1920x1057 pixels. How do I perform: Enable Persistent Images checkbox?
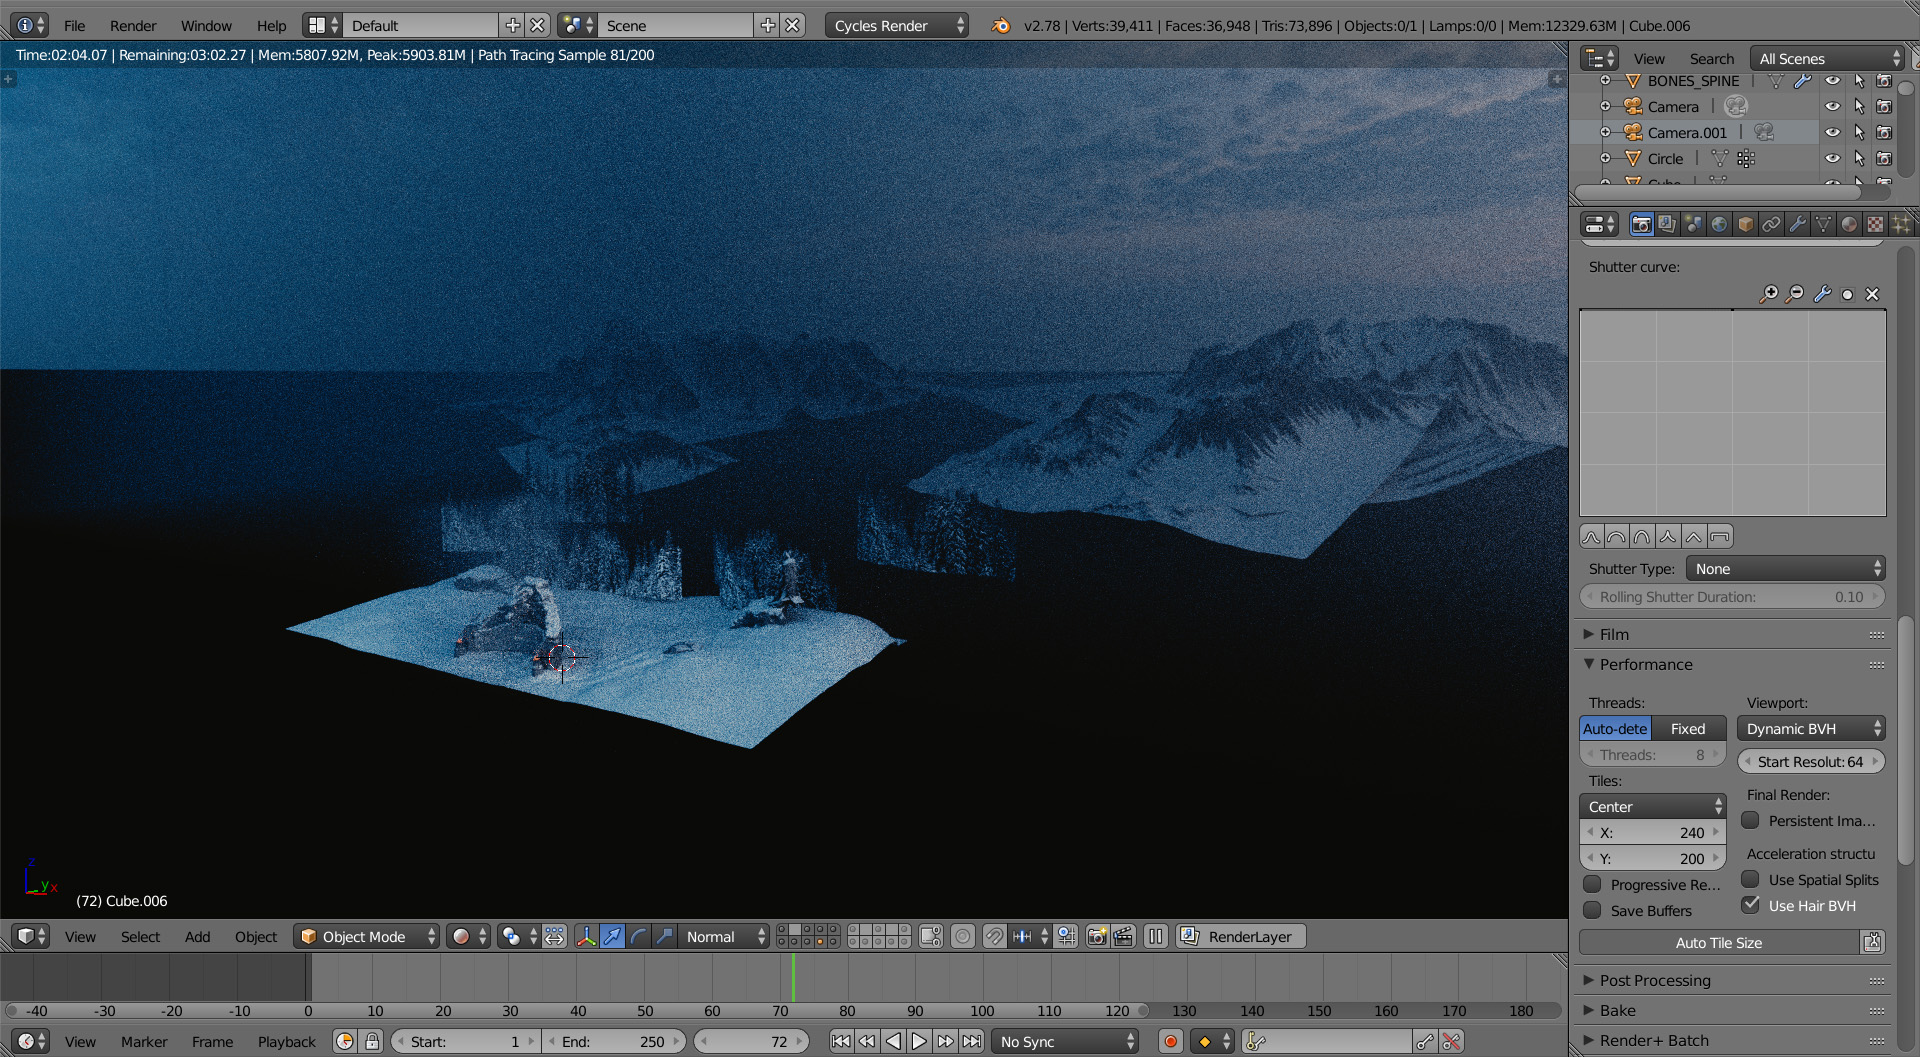coord(1750,820)
